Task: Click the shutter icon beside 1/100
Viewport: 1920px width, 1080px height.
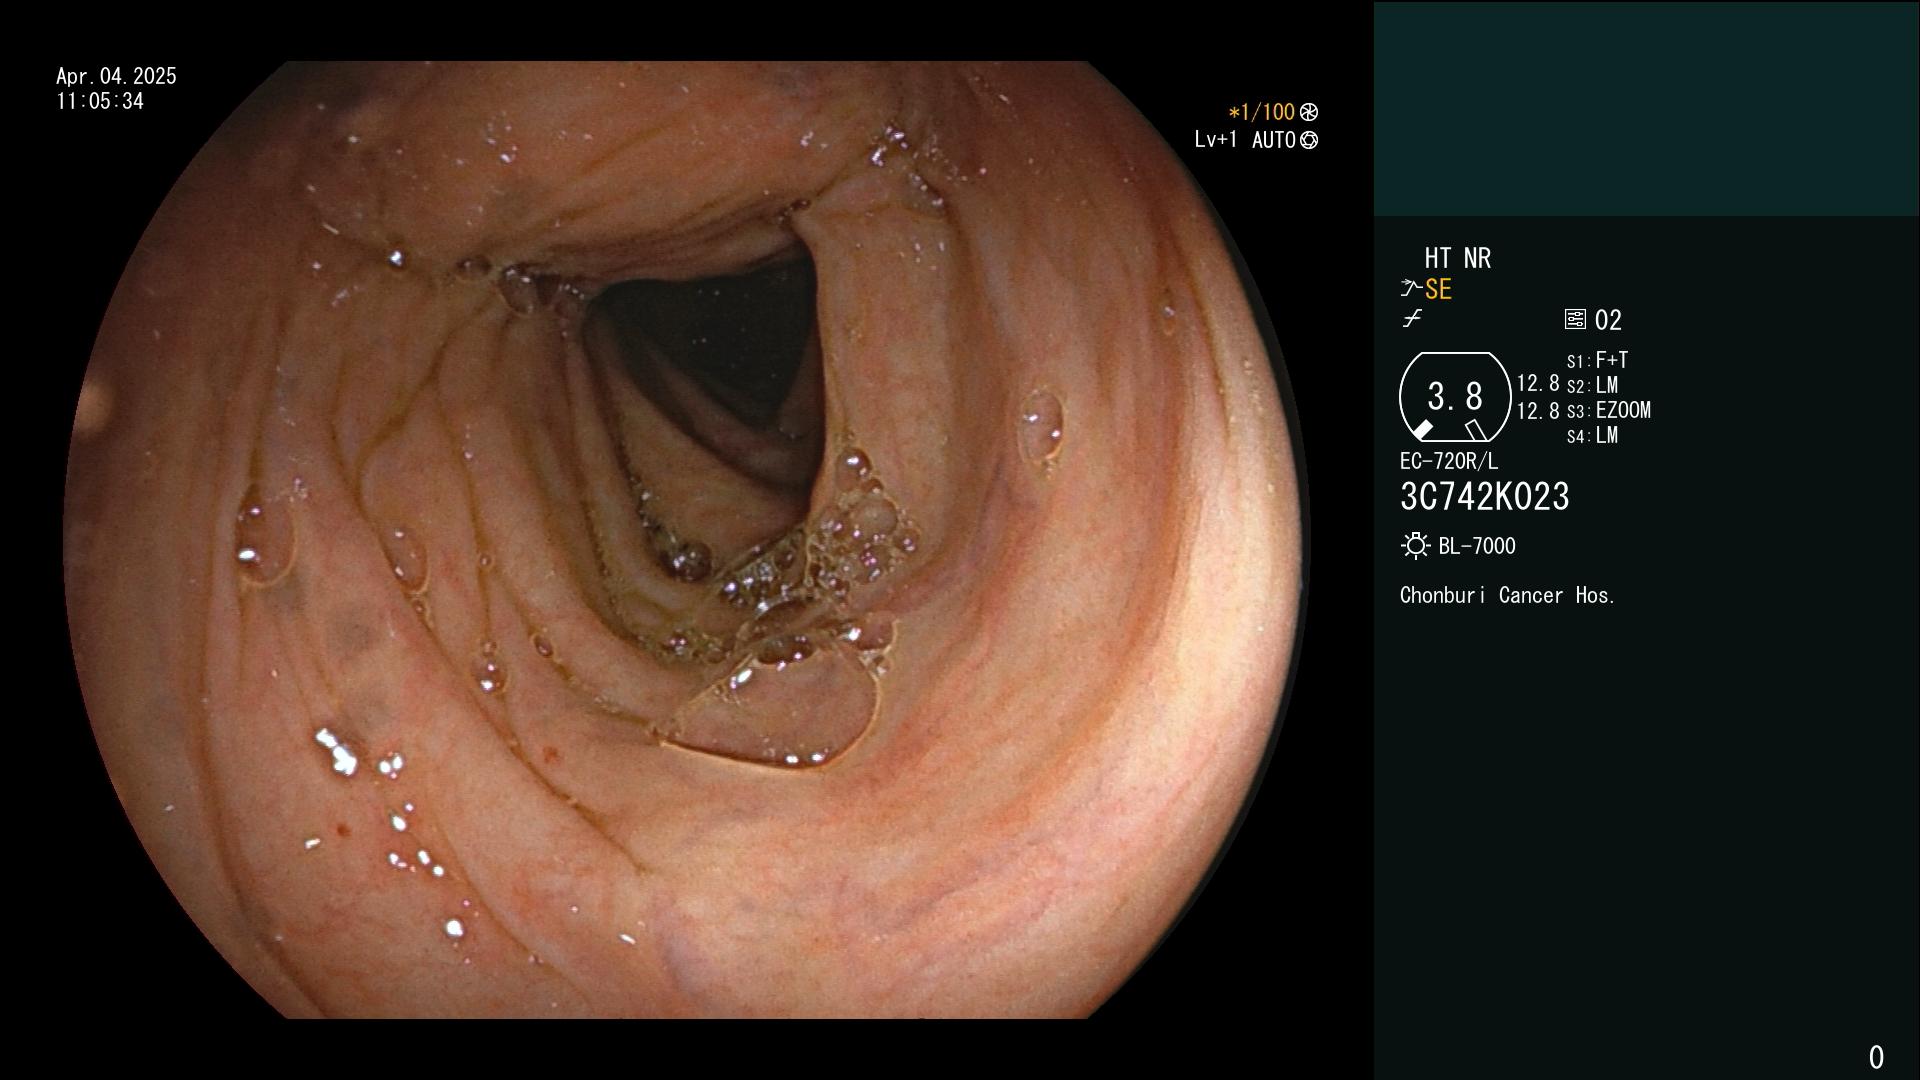Action: (1309, 112)
